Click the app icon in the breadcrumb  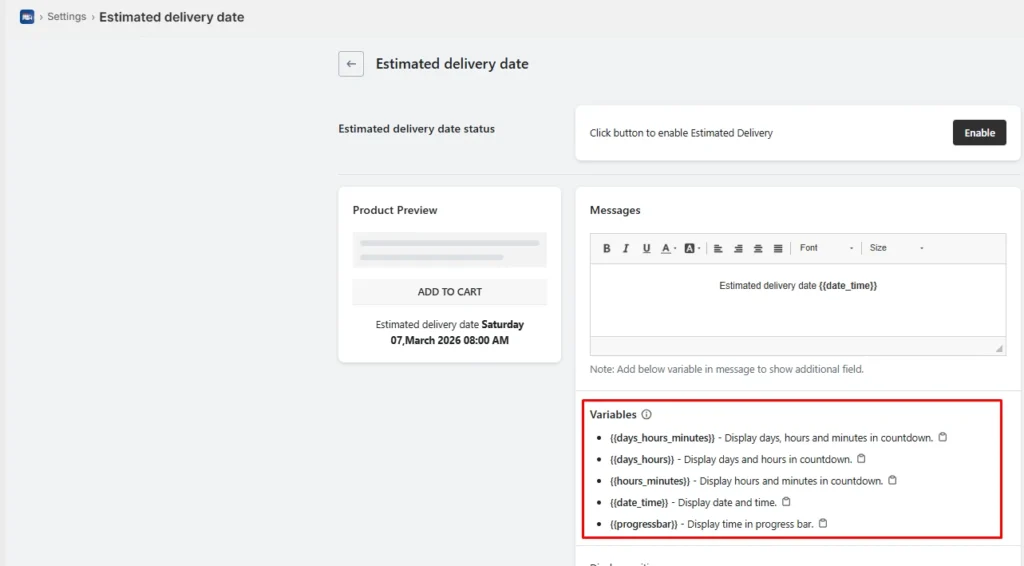tap(27, 17)
